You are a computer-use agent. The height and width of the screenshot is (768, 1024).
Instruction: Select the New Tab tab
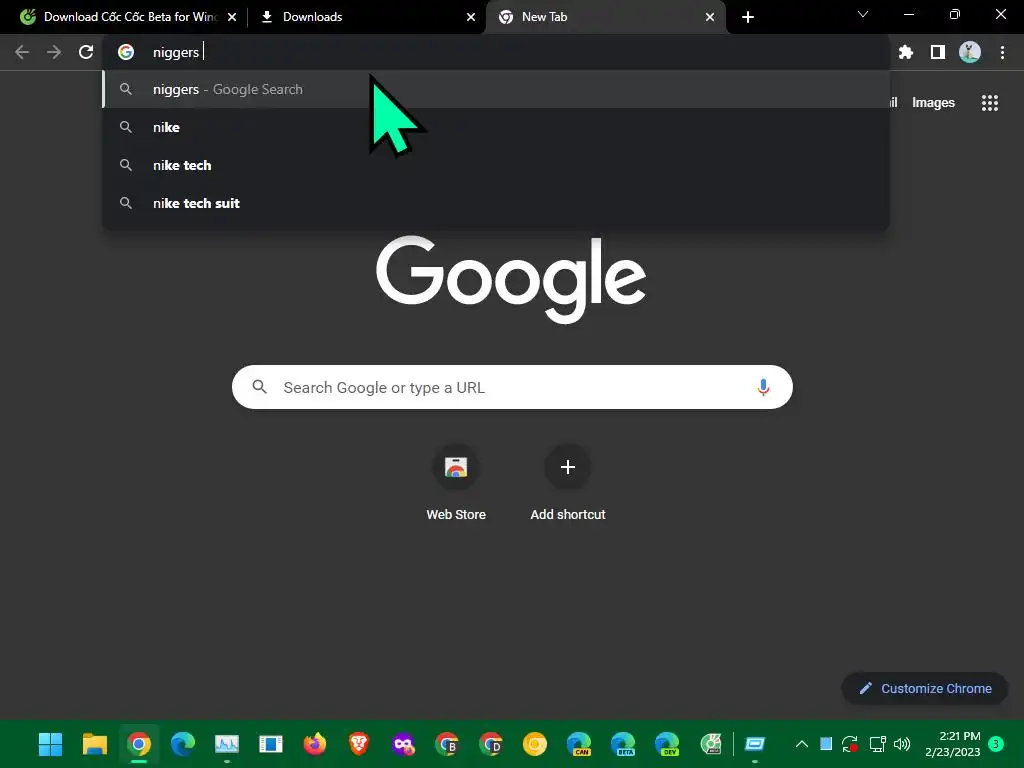pos(605,17)
